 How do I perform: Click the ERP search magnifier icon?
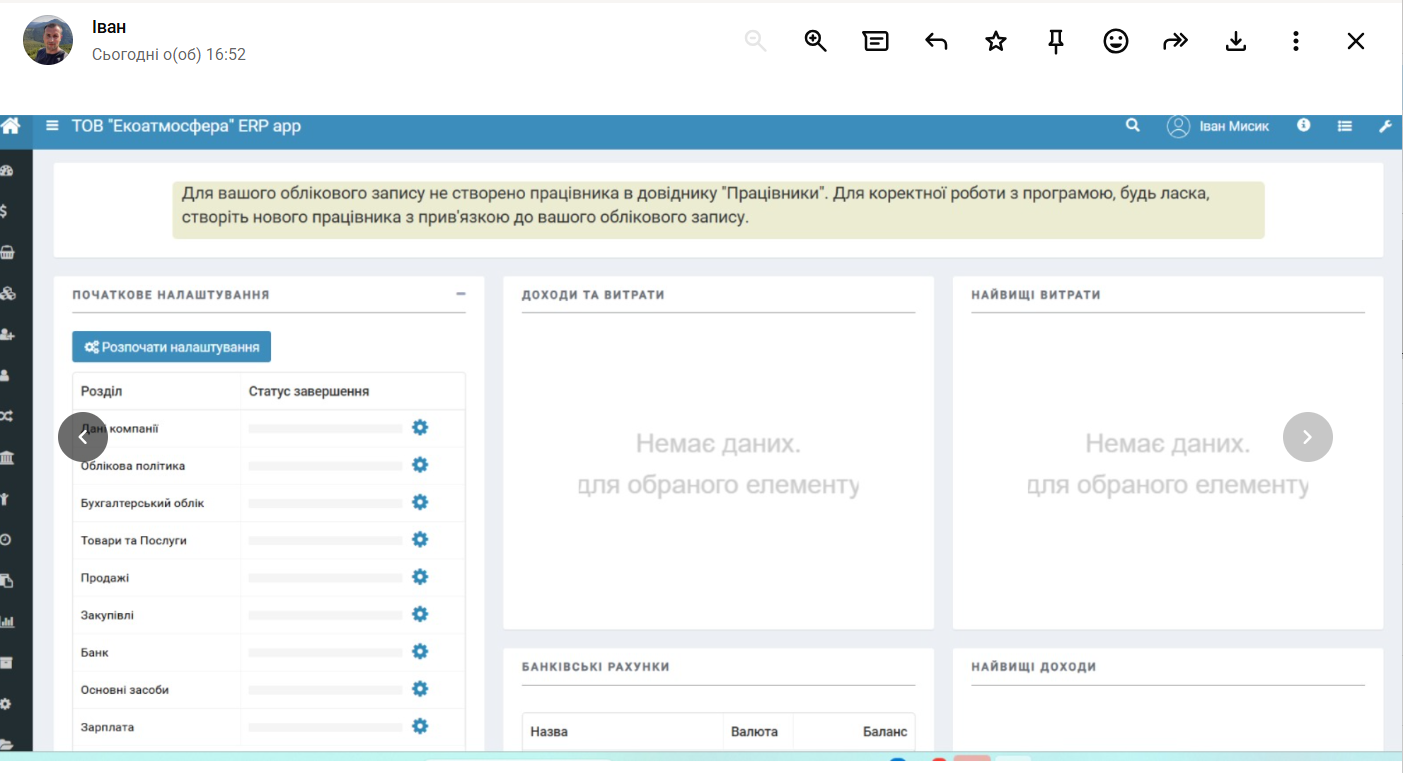1133,126
